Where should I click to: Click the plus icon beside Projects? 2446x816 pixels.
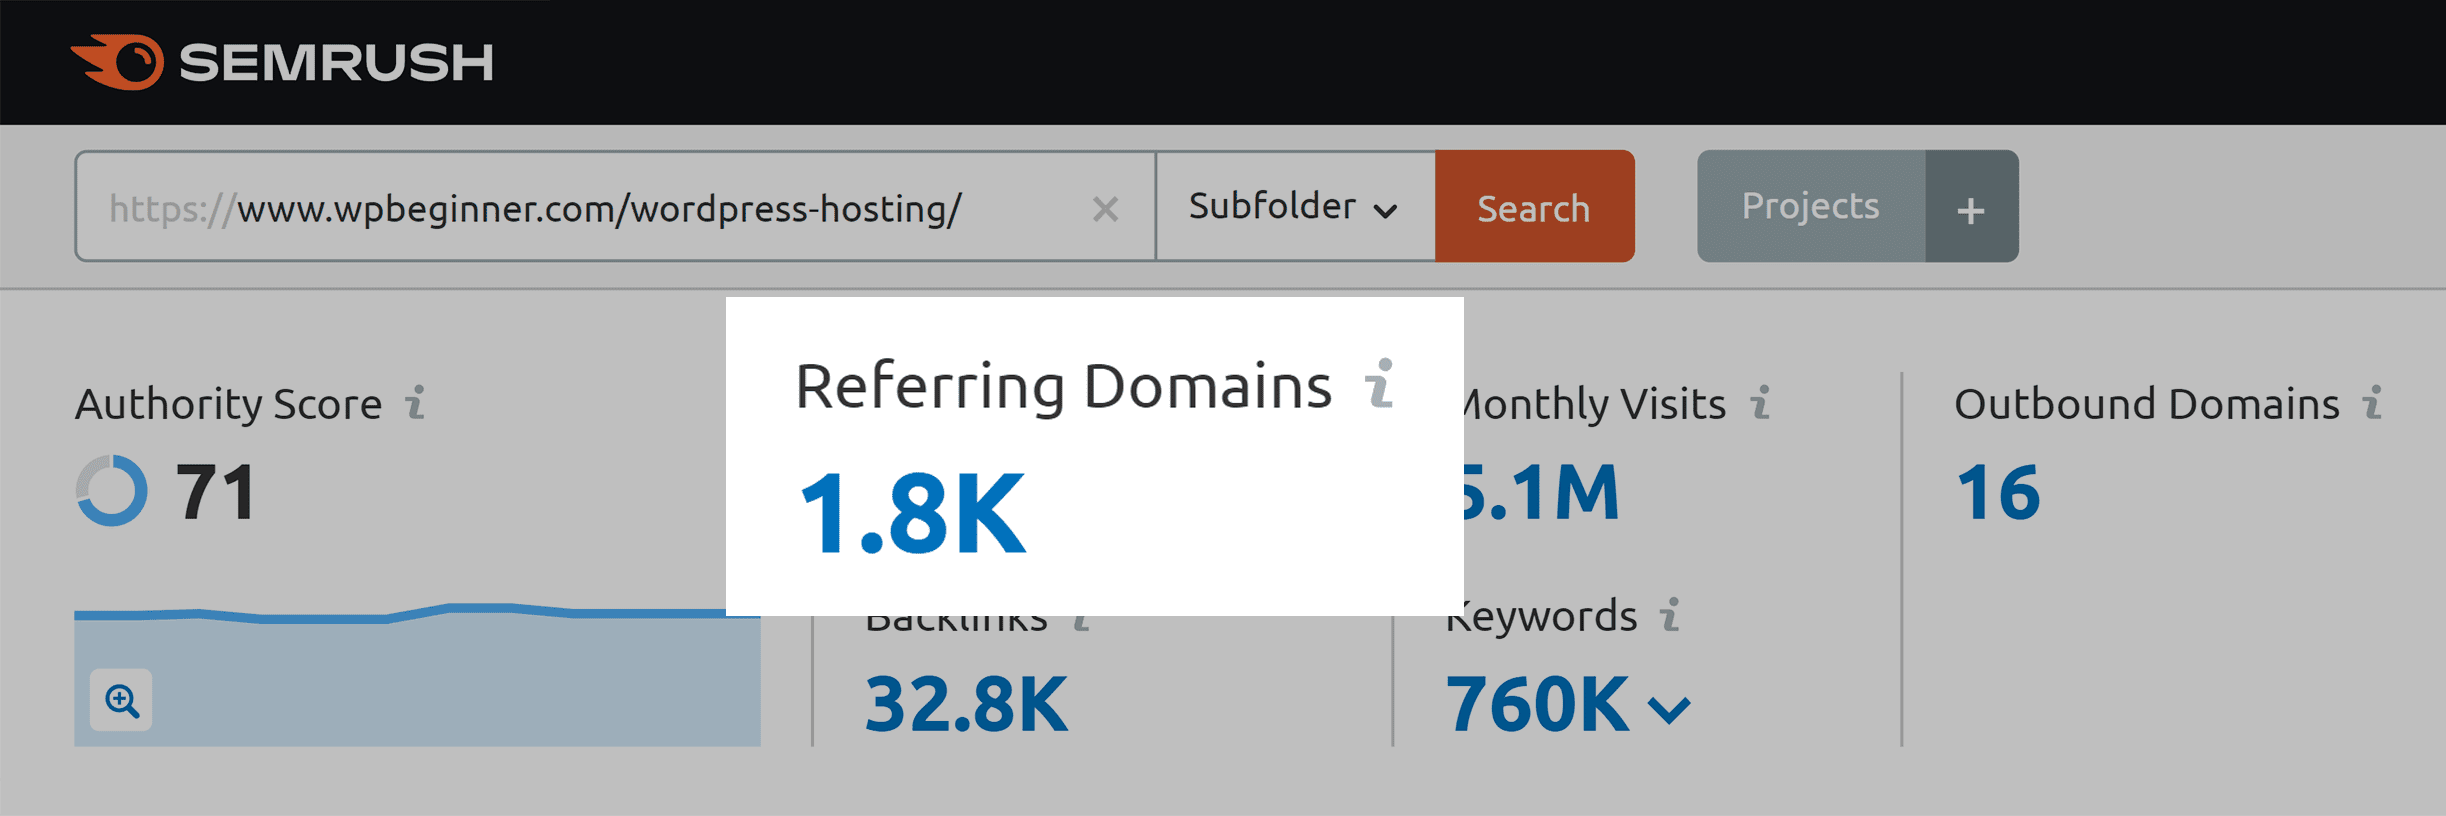[1970, 208]
